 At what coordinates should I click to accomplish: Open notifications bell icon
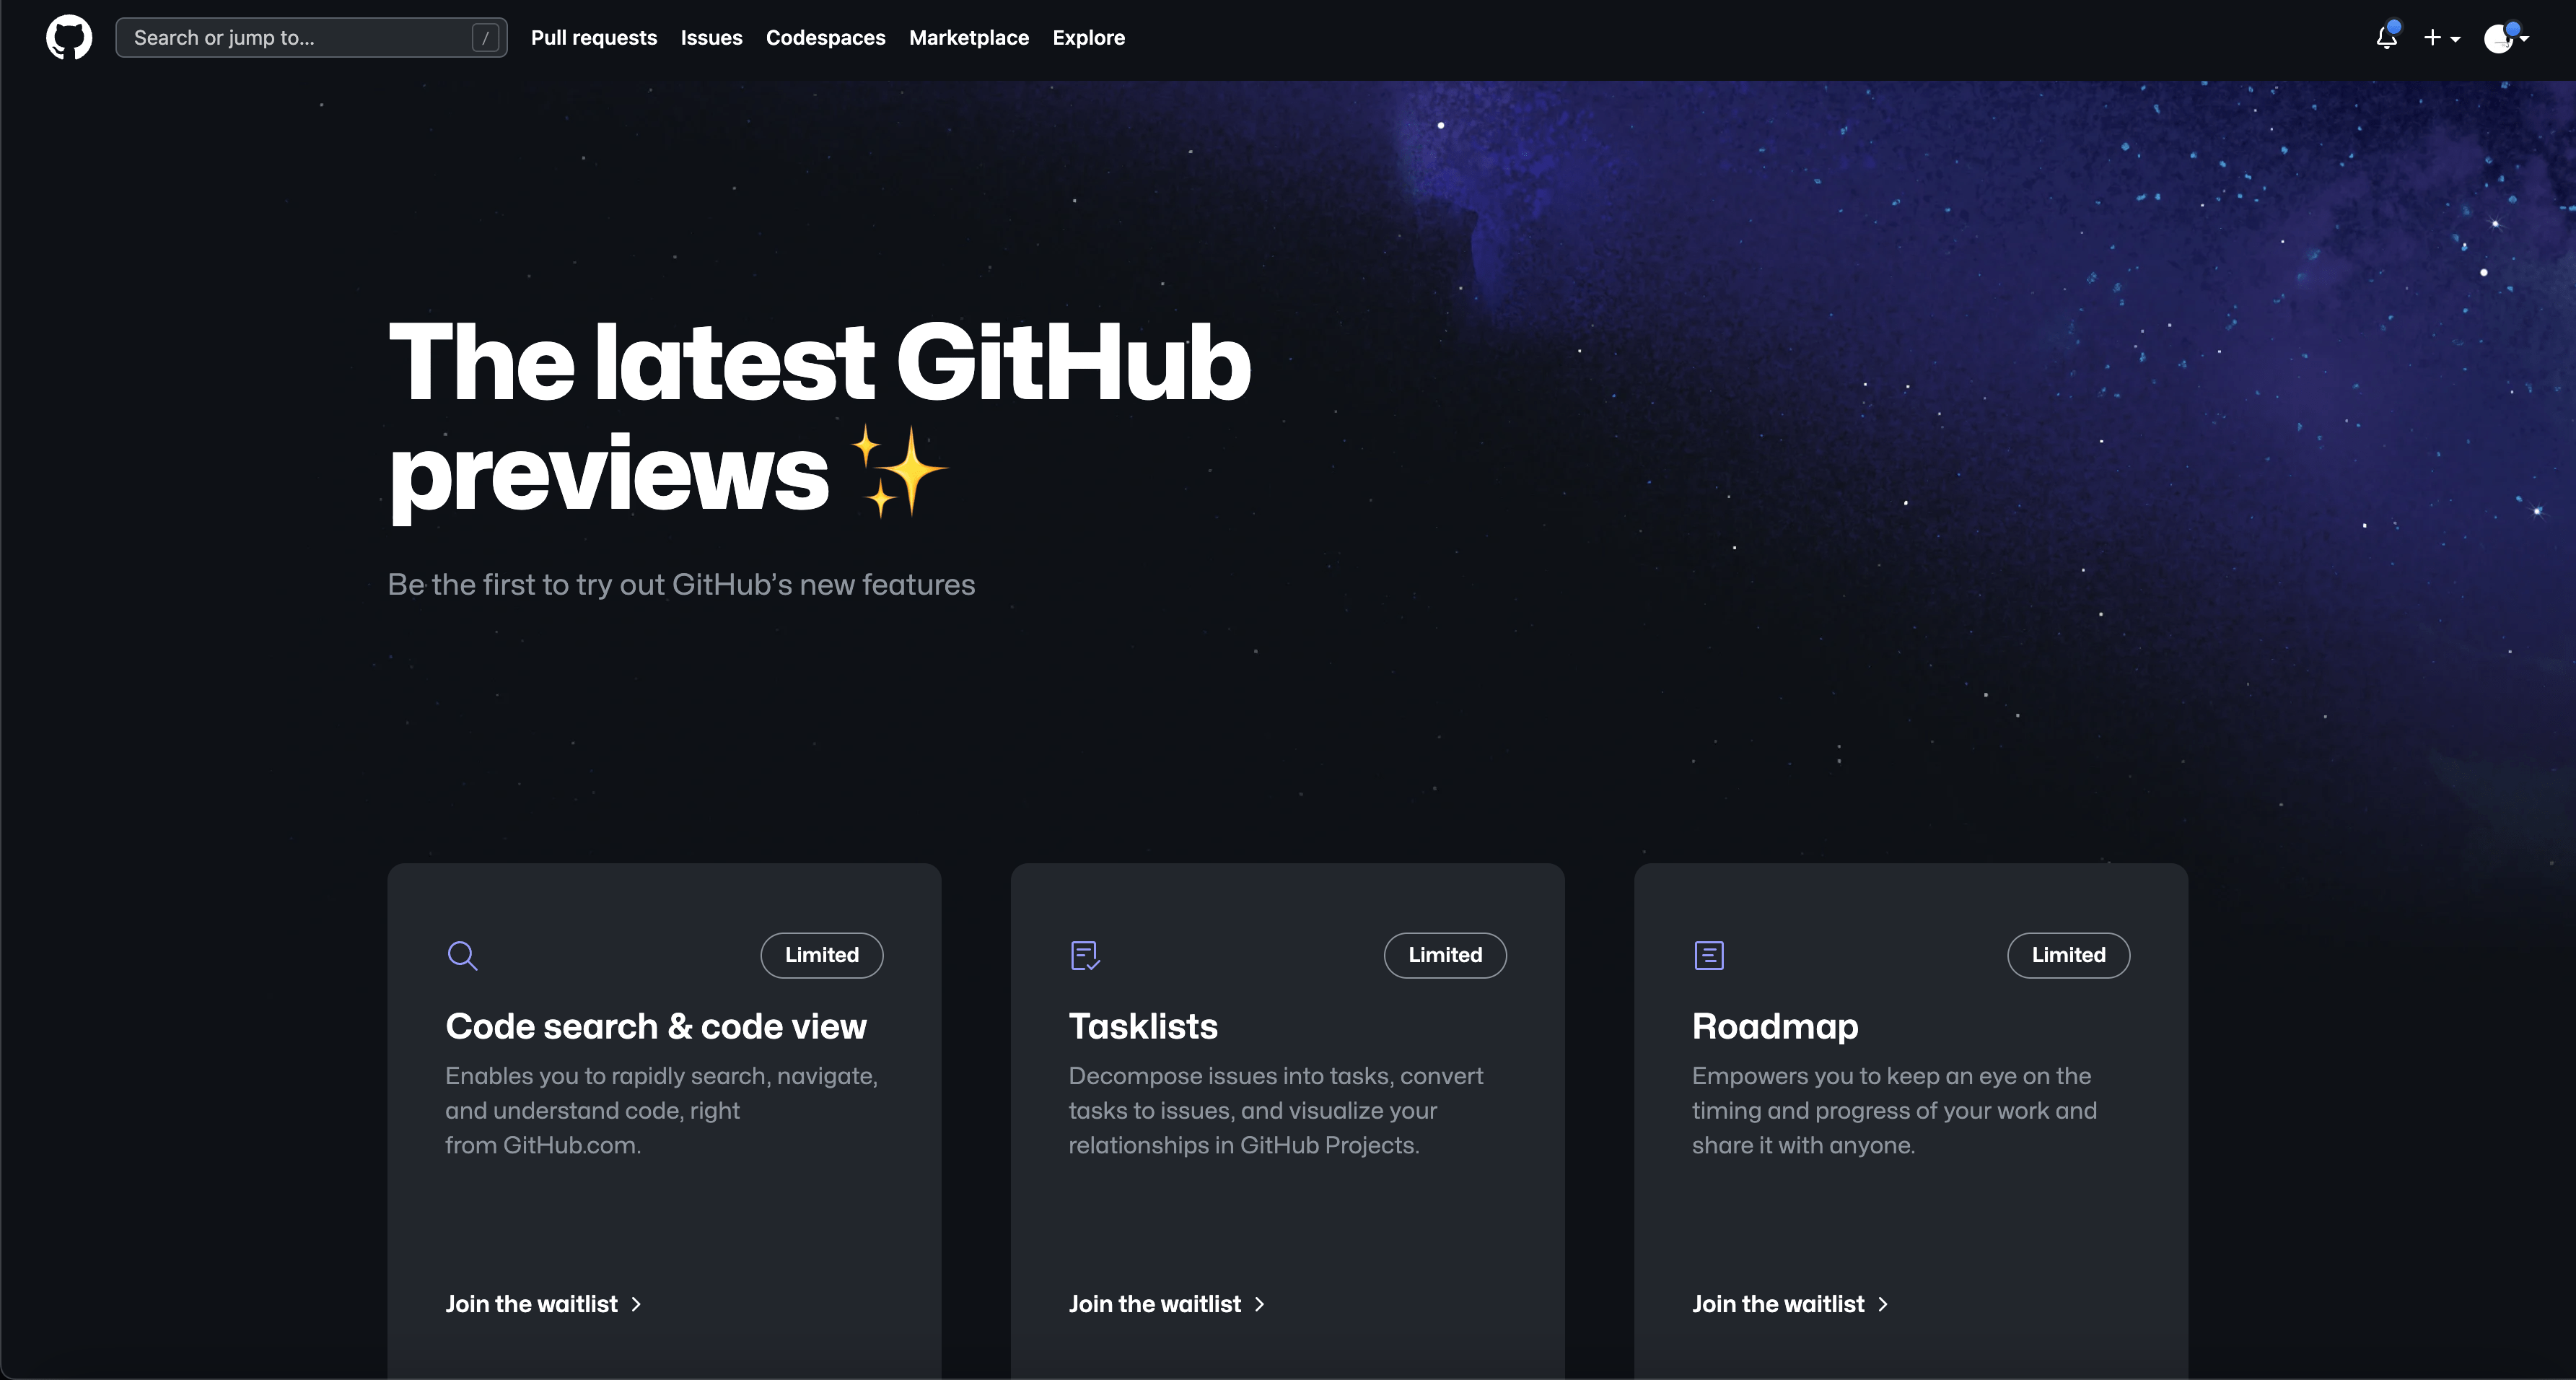pos(2387,36)
